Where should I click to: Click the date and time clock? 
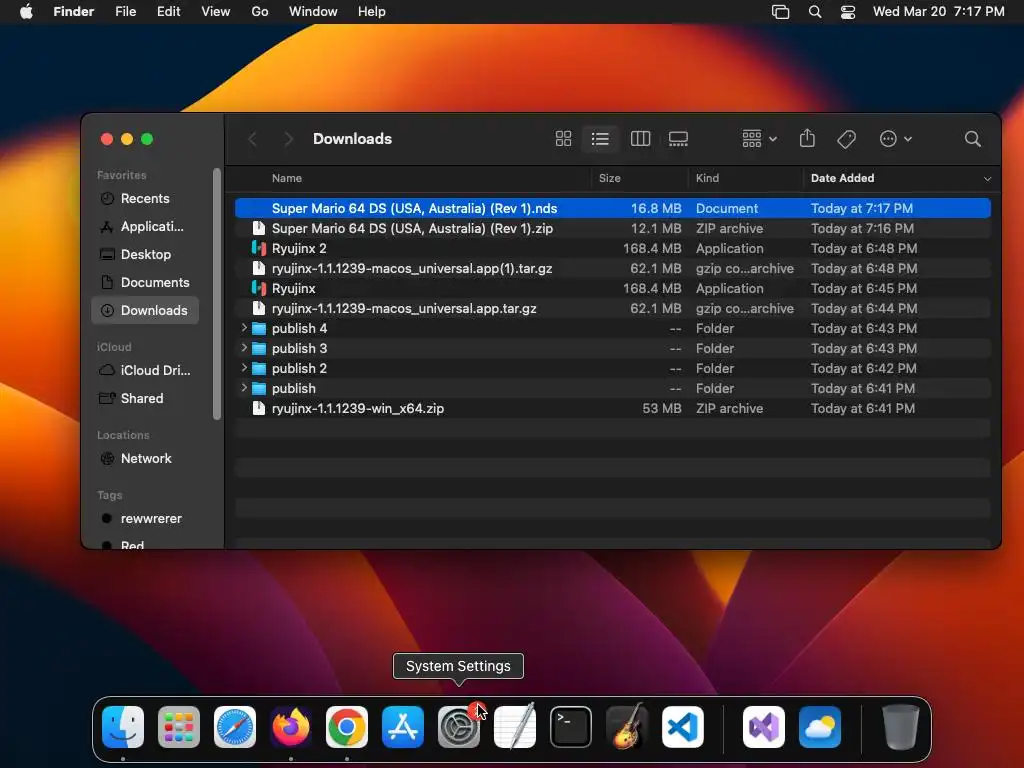coord(938,12)
